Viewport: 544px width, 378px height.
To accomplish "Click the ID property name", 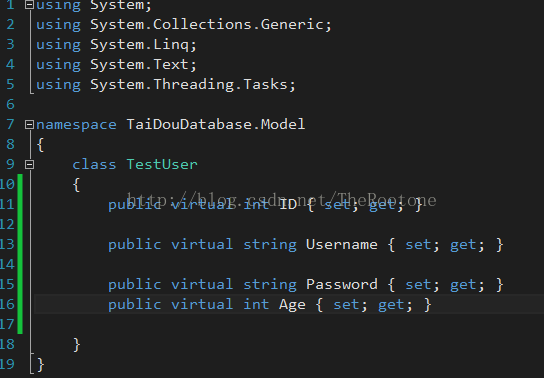I will pos(288,204).
